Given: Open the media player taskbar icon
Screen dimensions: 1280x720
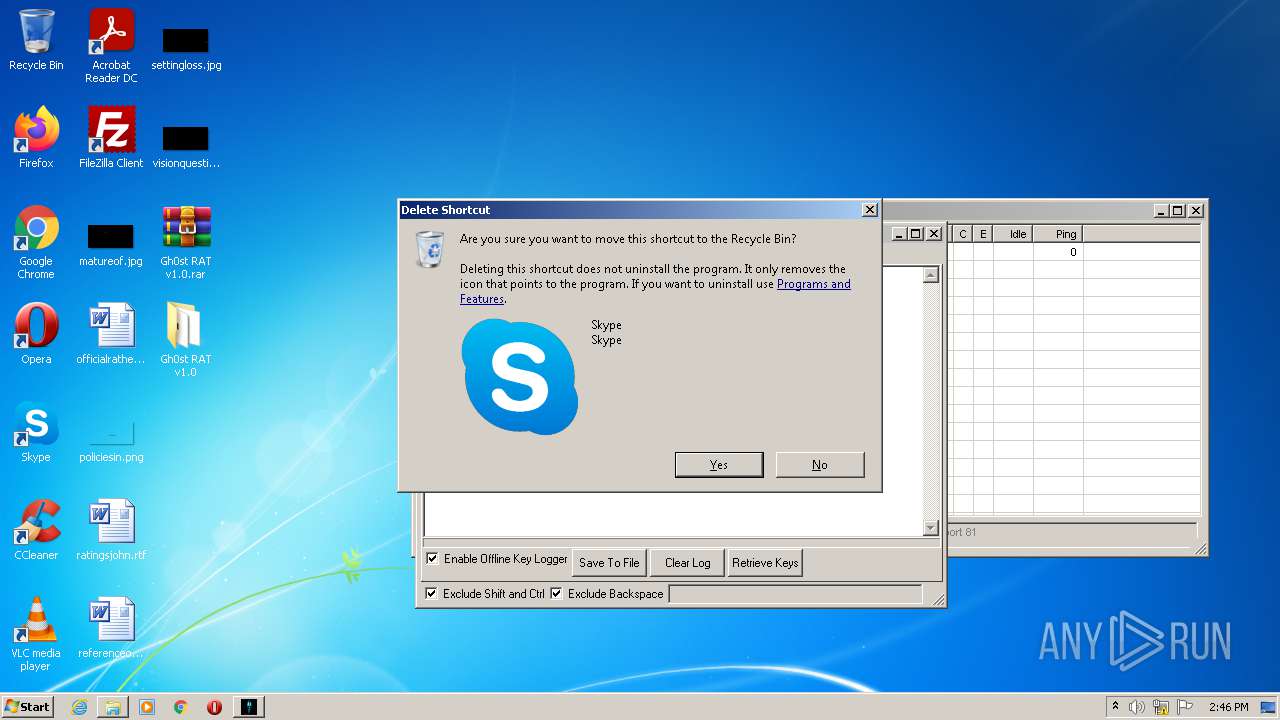Looking at the screenshot, I should pyautogui.click(x=147, y=707).
